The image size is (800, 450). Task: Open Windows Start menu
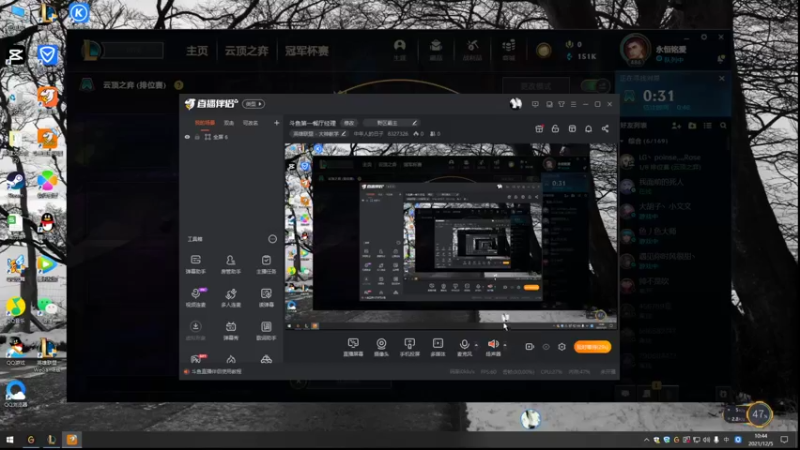pyautogui.click(x=9, y=439)
